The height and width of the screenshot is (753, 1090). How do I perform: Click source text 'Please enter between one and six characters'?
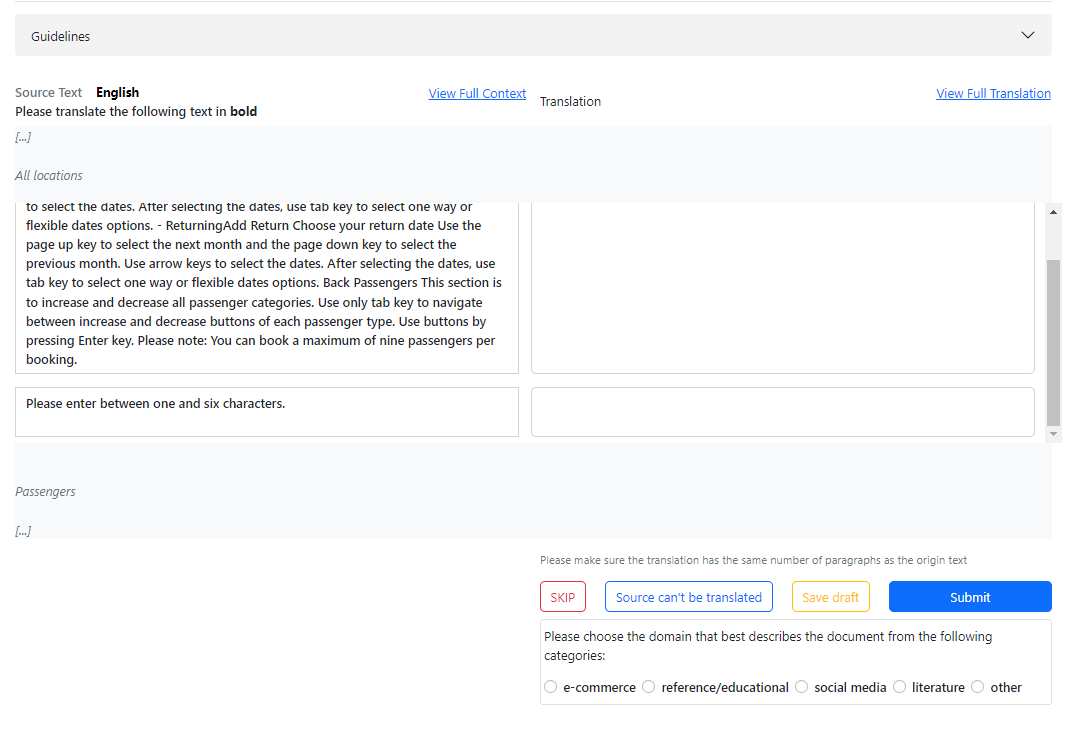click(x=156, y=404)
